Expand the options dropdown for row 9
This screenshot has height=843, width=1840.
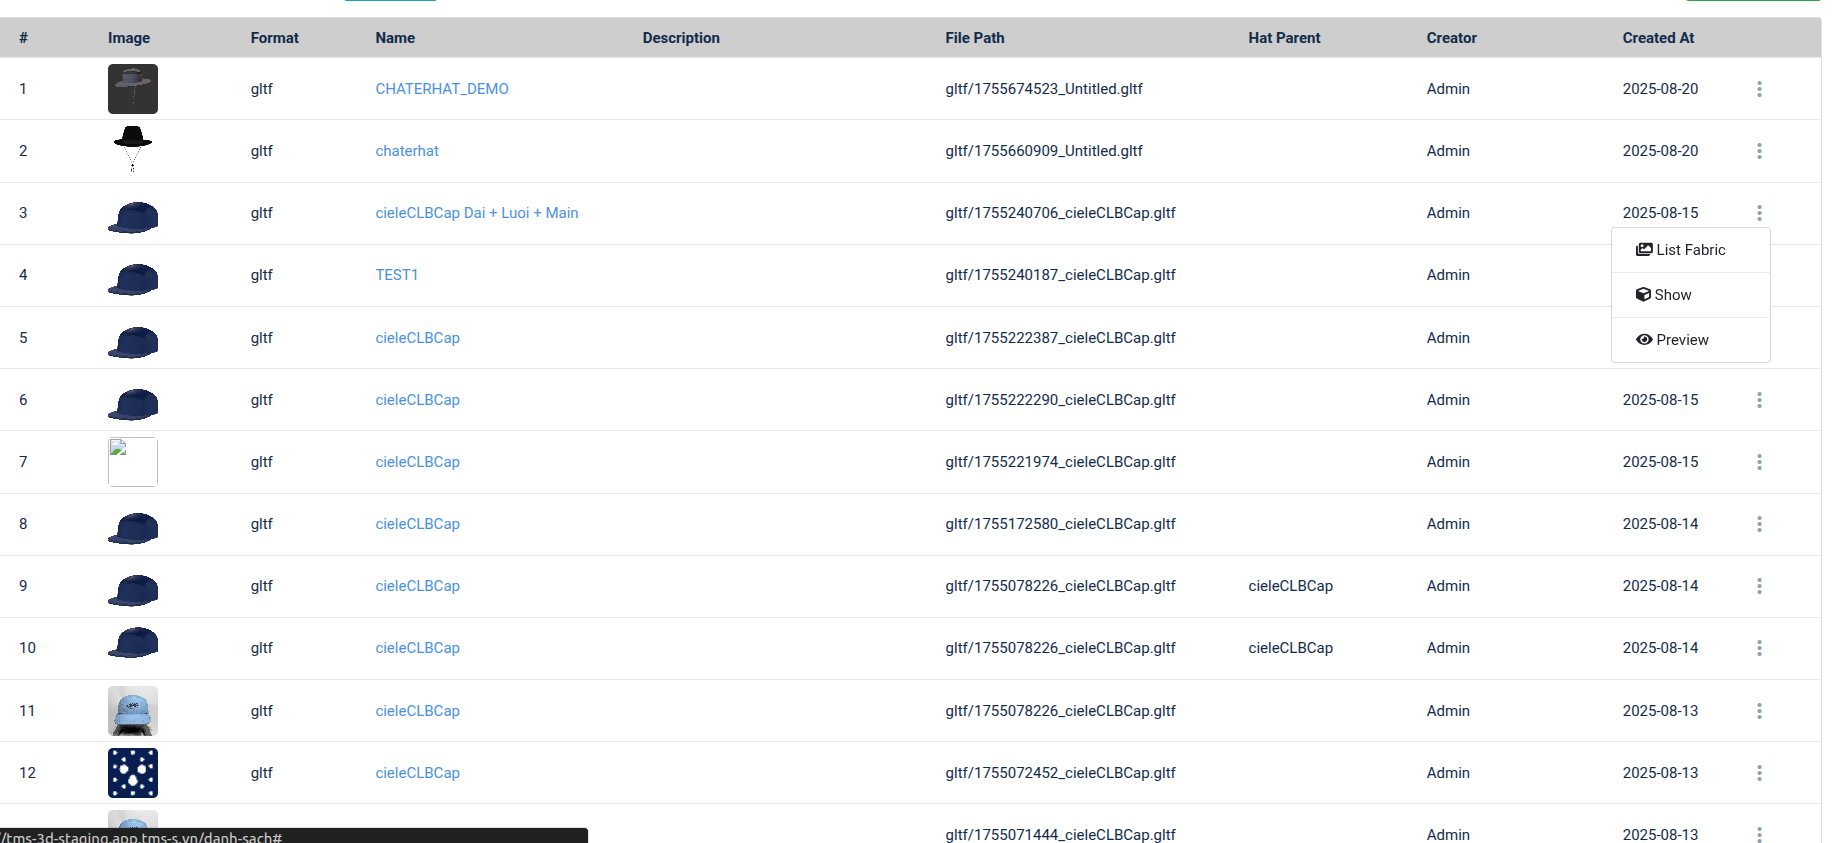click(x=1759, y=586)
